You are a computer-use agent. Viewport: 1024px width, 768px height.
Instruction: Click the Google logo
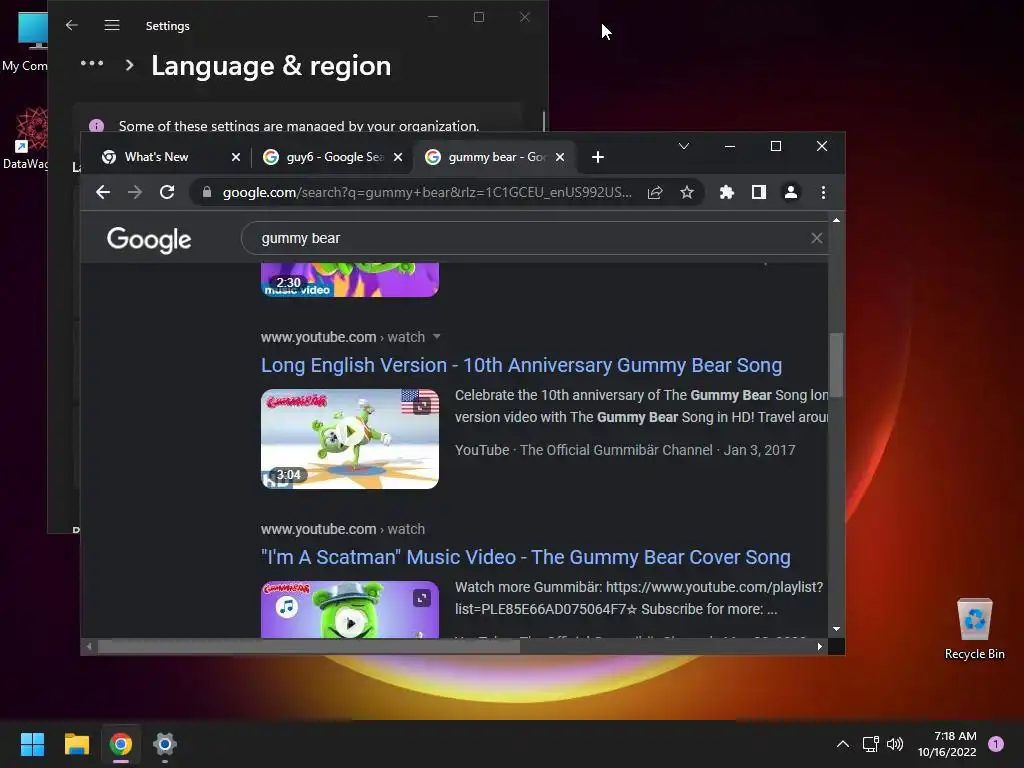[149, 240]
